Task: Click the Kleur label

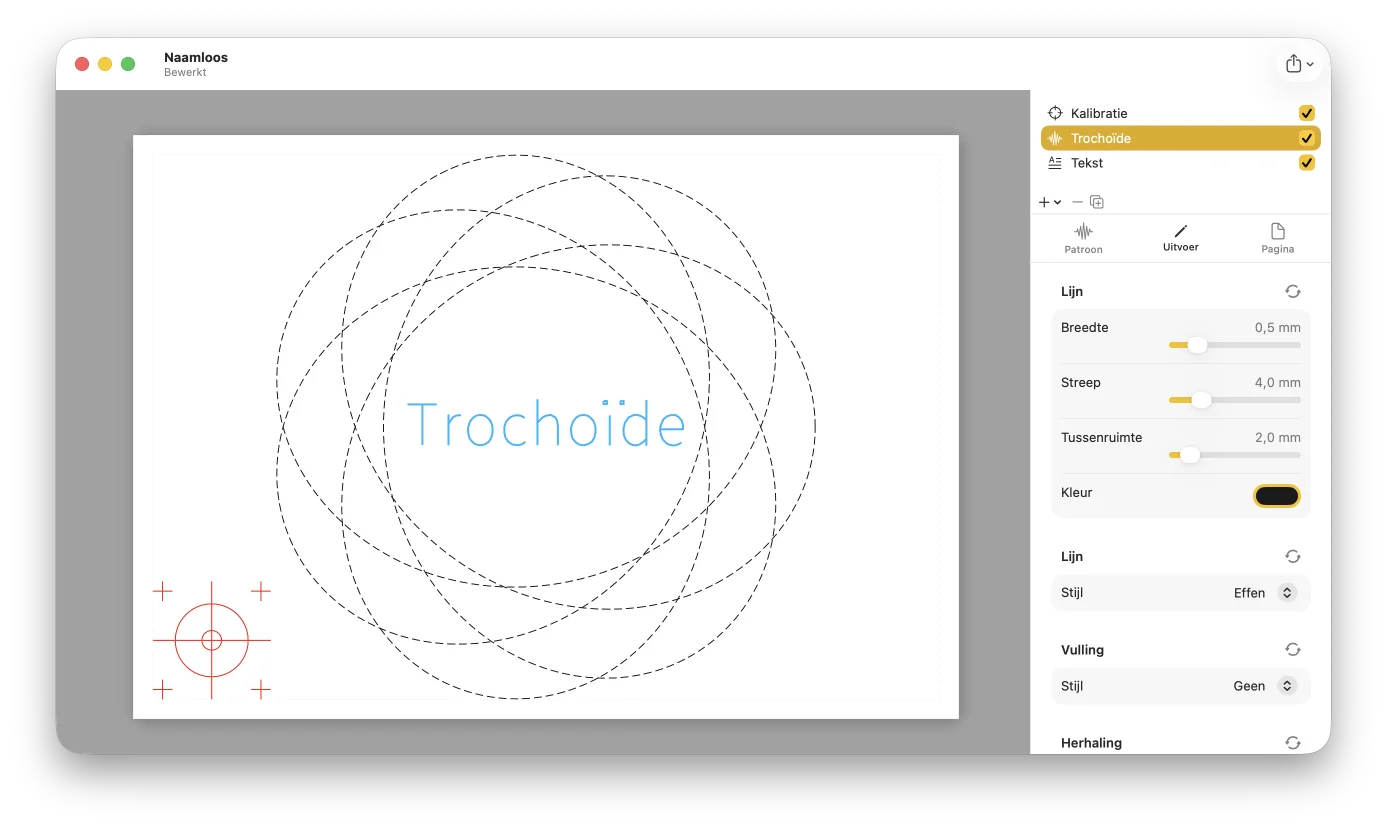Action: (1076, 492)
